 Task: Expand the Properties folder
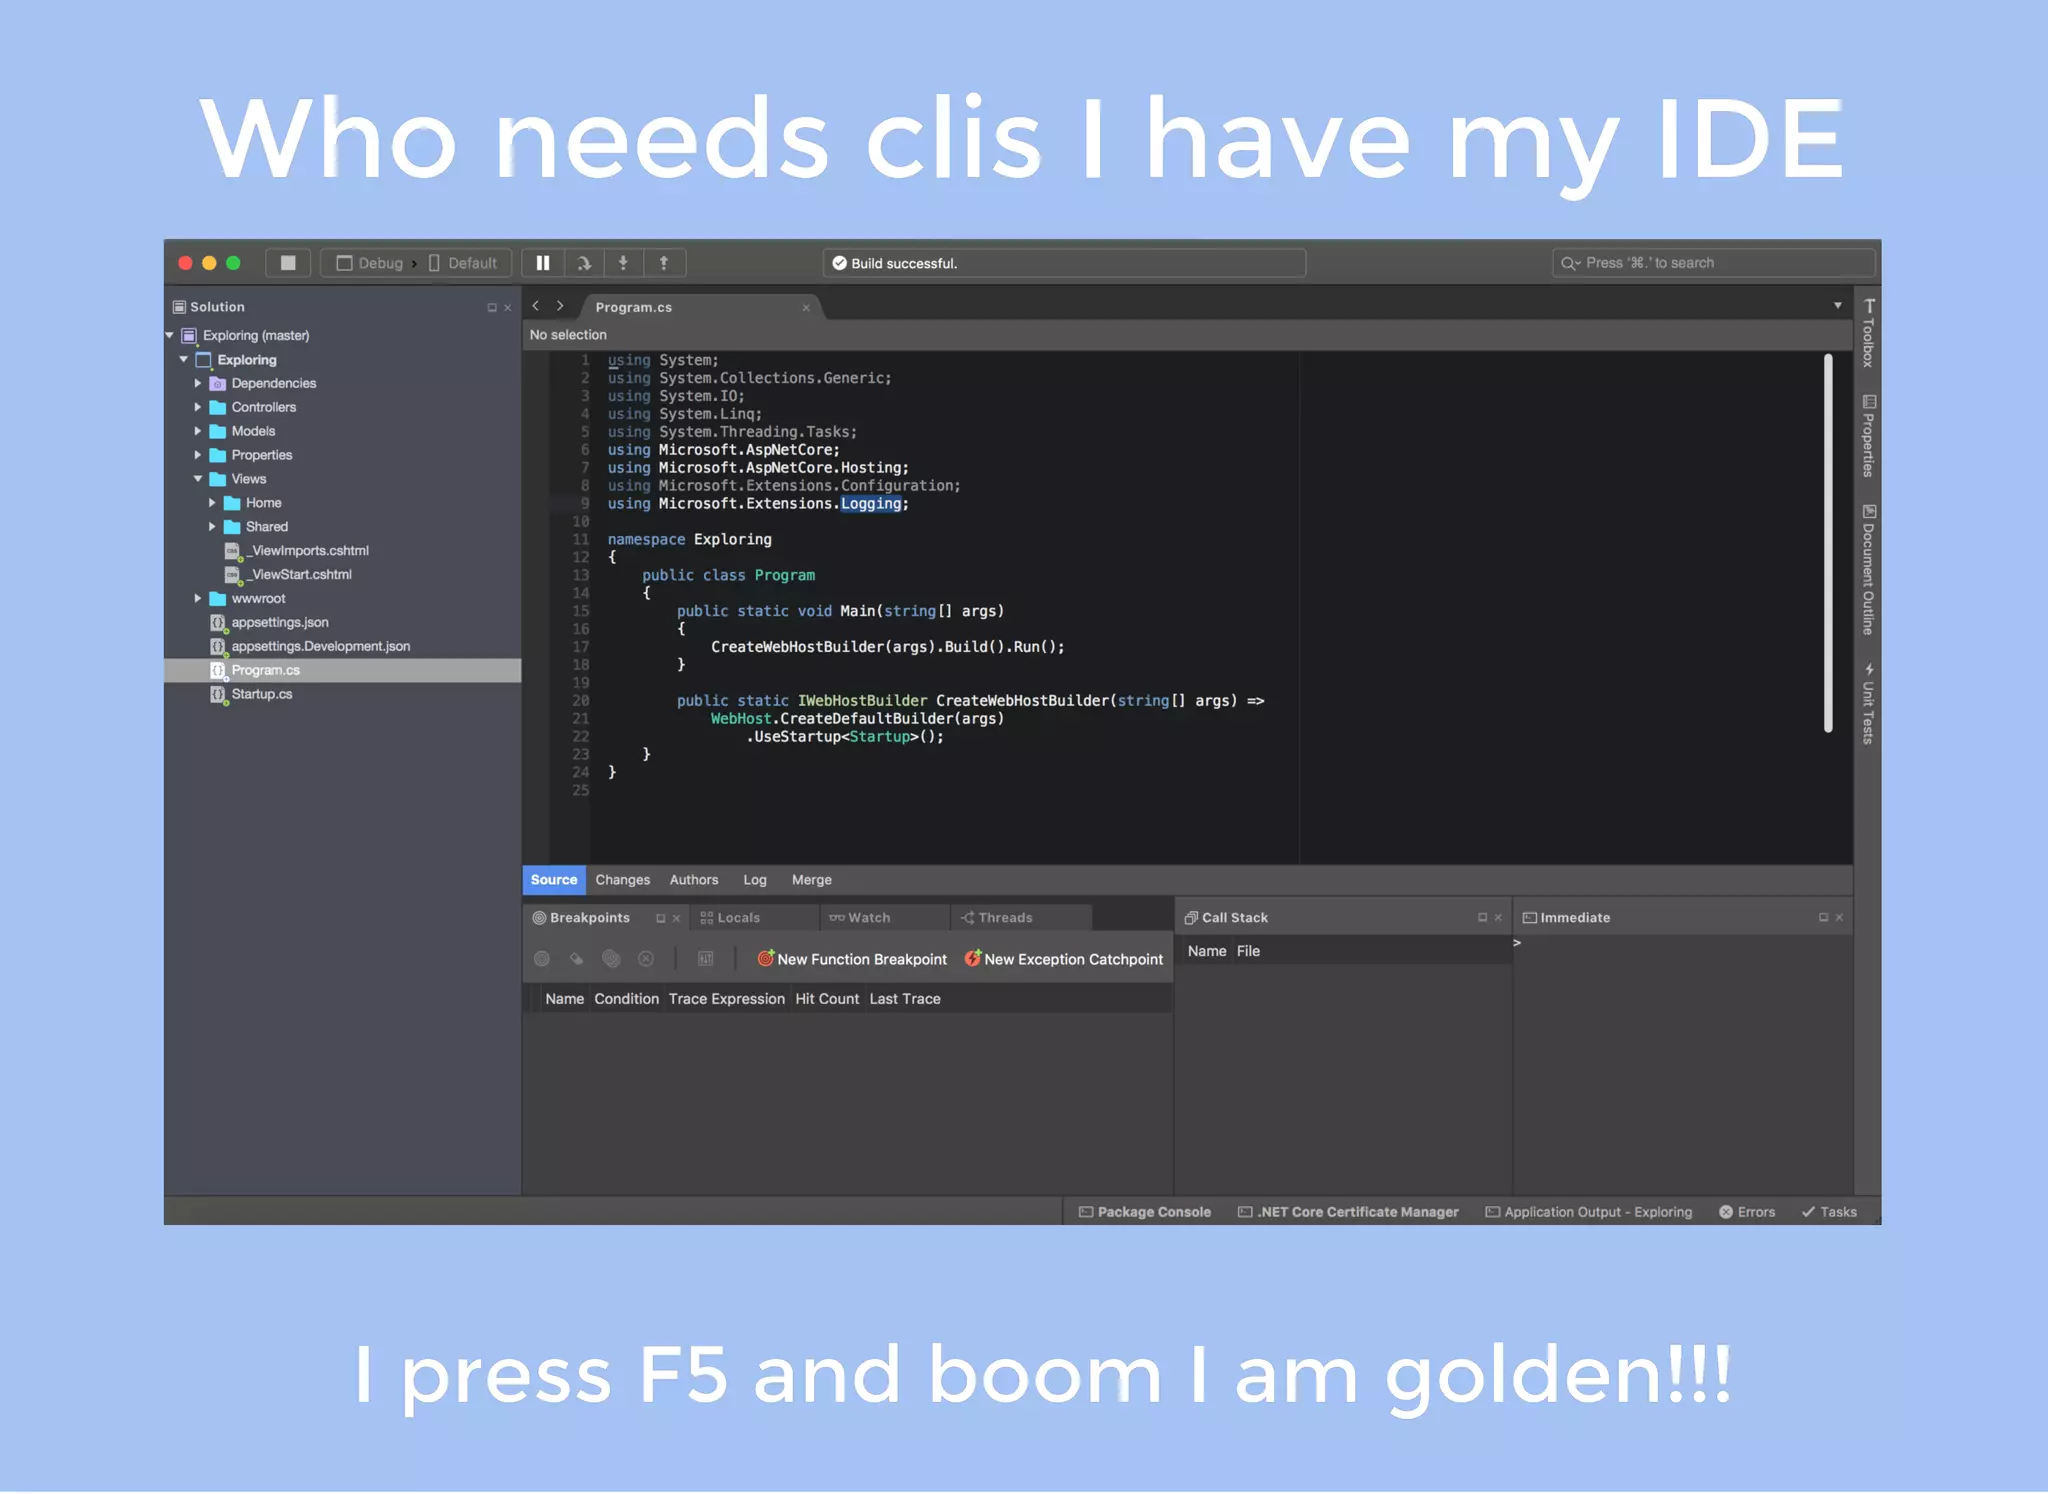[x=198, y=455]
